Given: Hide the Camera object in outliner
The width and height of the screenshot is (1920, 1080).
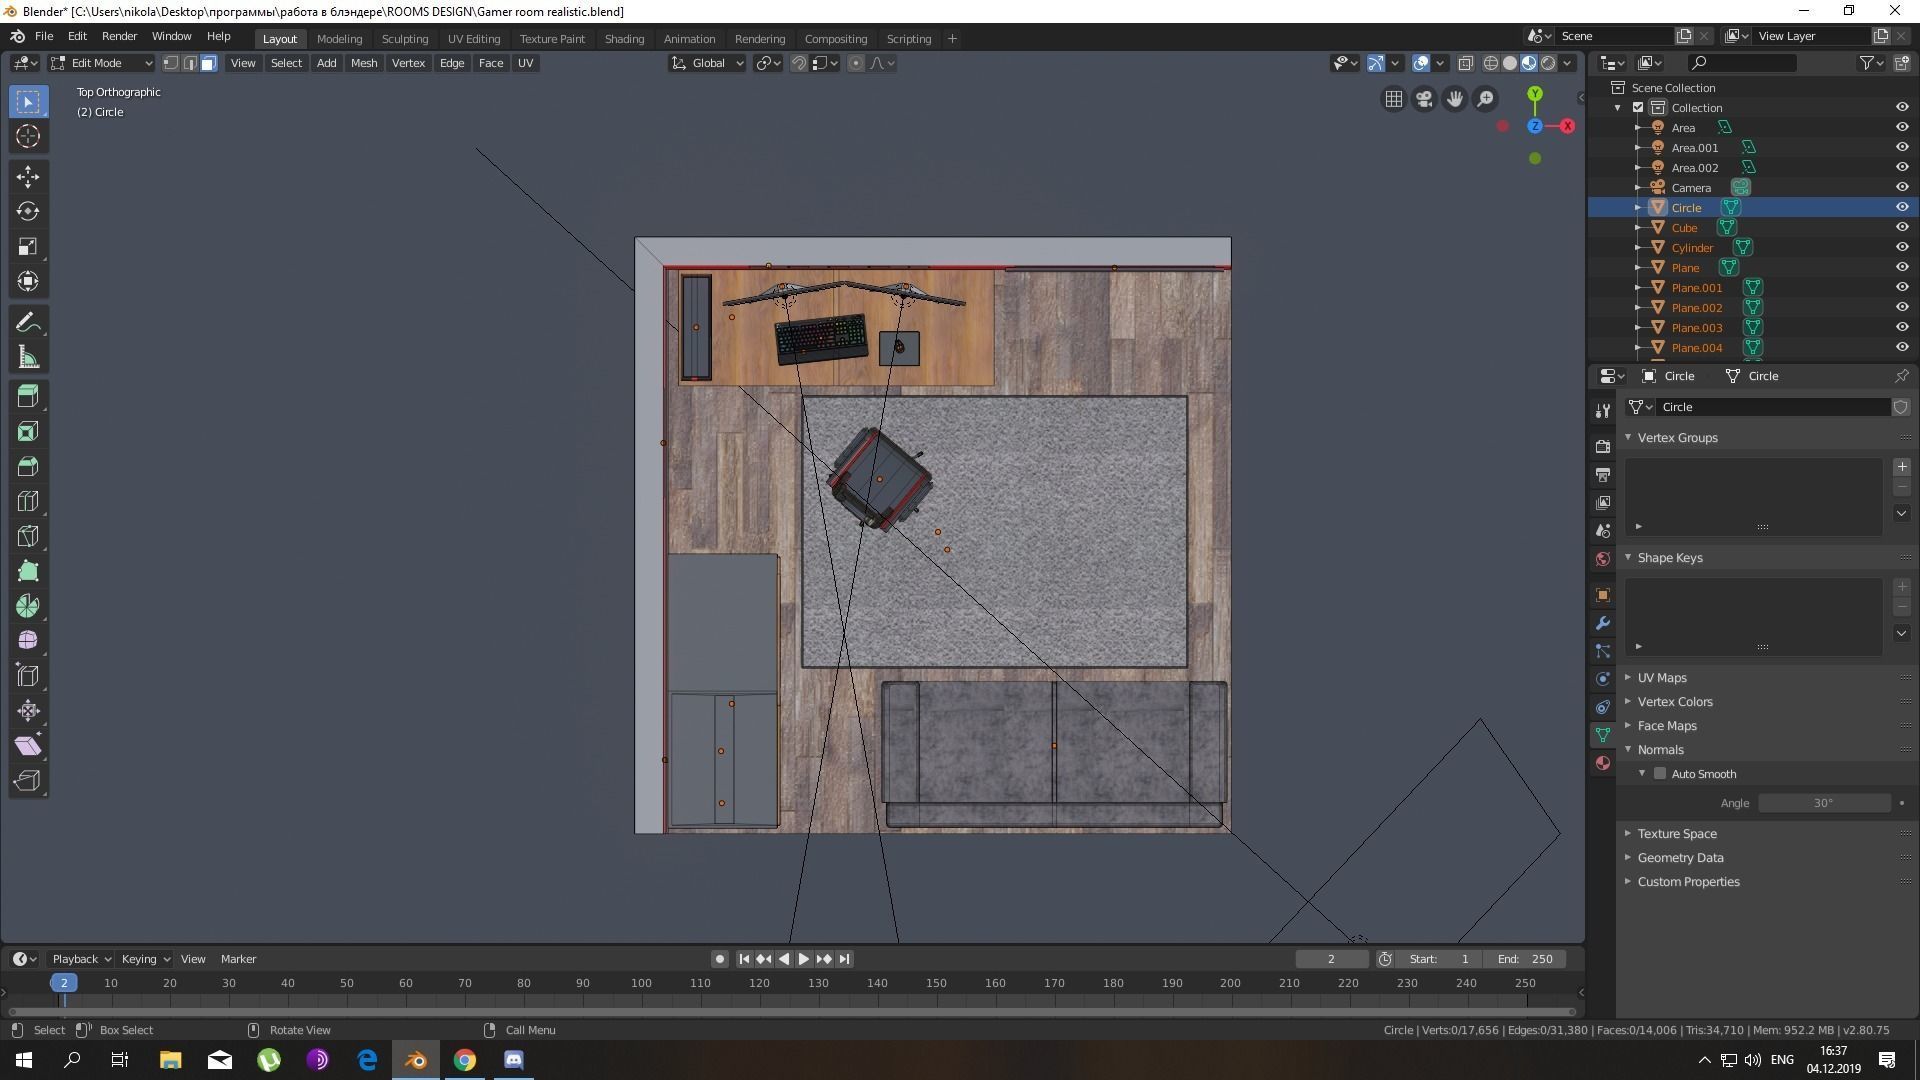Looking at the screenshot, I should (1902, 187).
